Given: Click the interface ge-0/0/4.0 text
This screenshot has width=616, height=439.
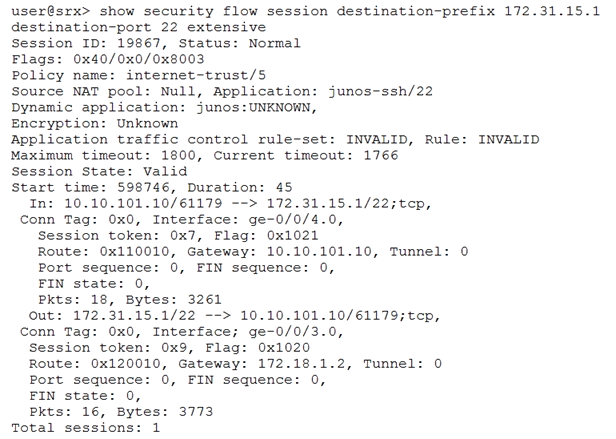Looking at the screenshot, I should 293,219.
